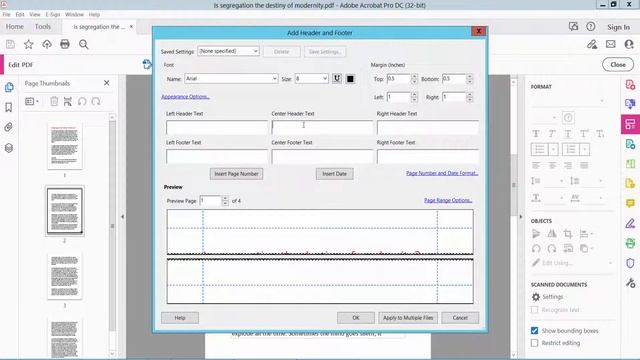The image size is (640, 360).
Task: Switch to the Tools tab
Action: tap(43, 27)
